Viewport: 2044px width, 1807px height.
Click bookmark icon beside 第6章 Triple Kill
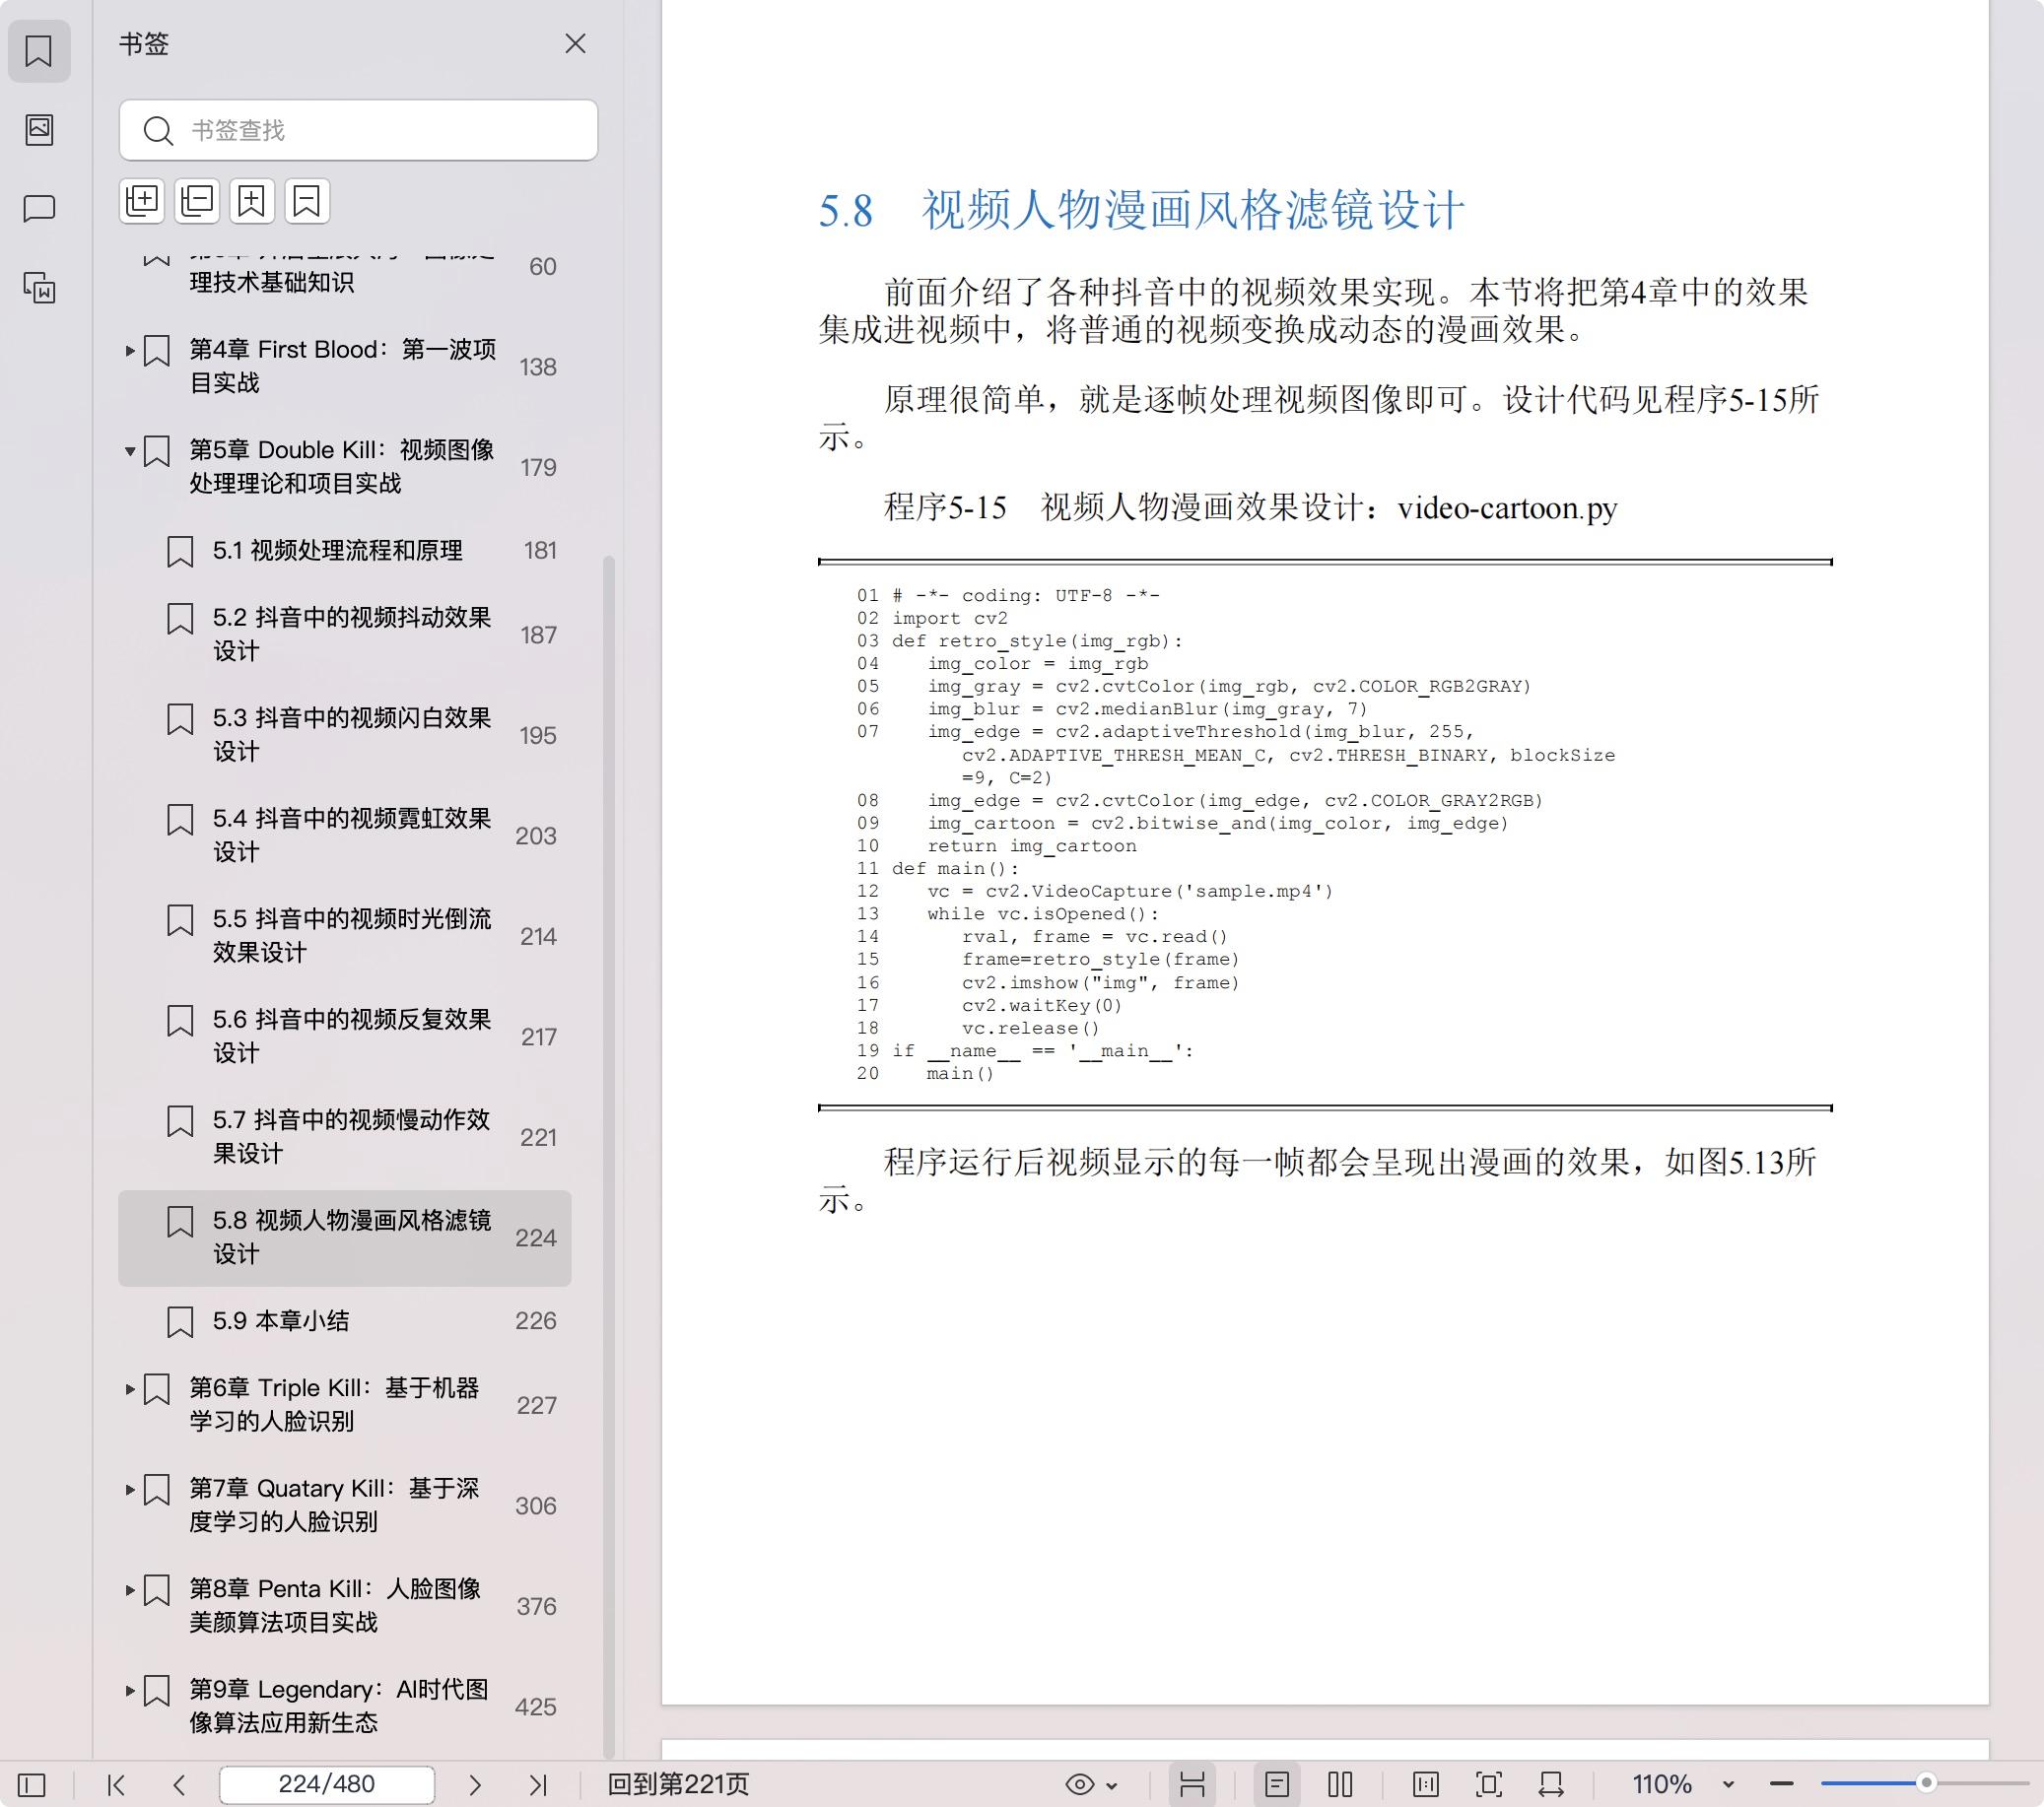(157, 1389)
